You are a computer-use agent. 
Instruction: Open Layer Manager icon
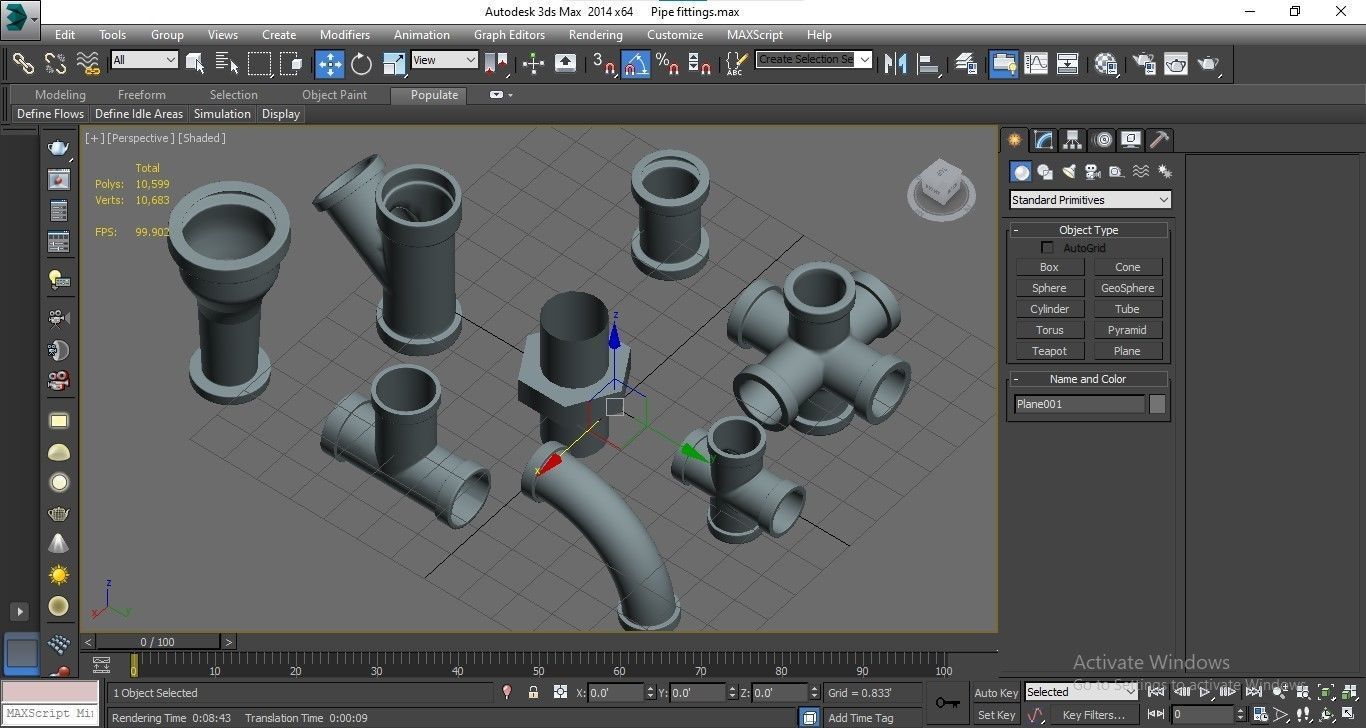tap(966, 63)
